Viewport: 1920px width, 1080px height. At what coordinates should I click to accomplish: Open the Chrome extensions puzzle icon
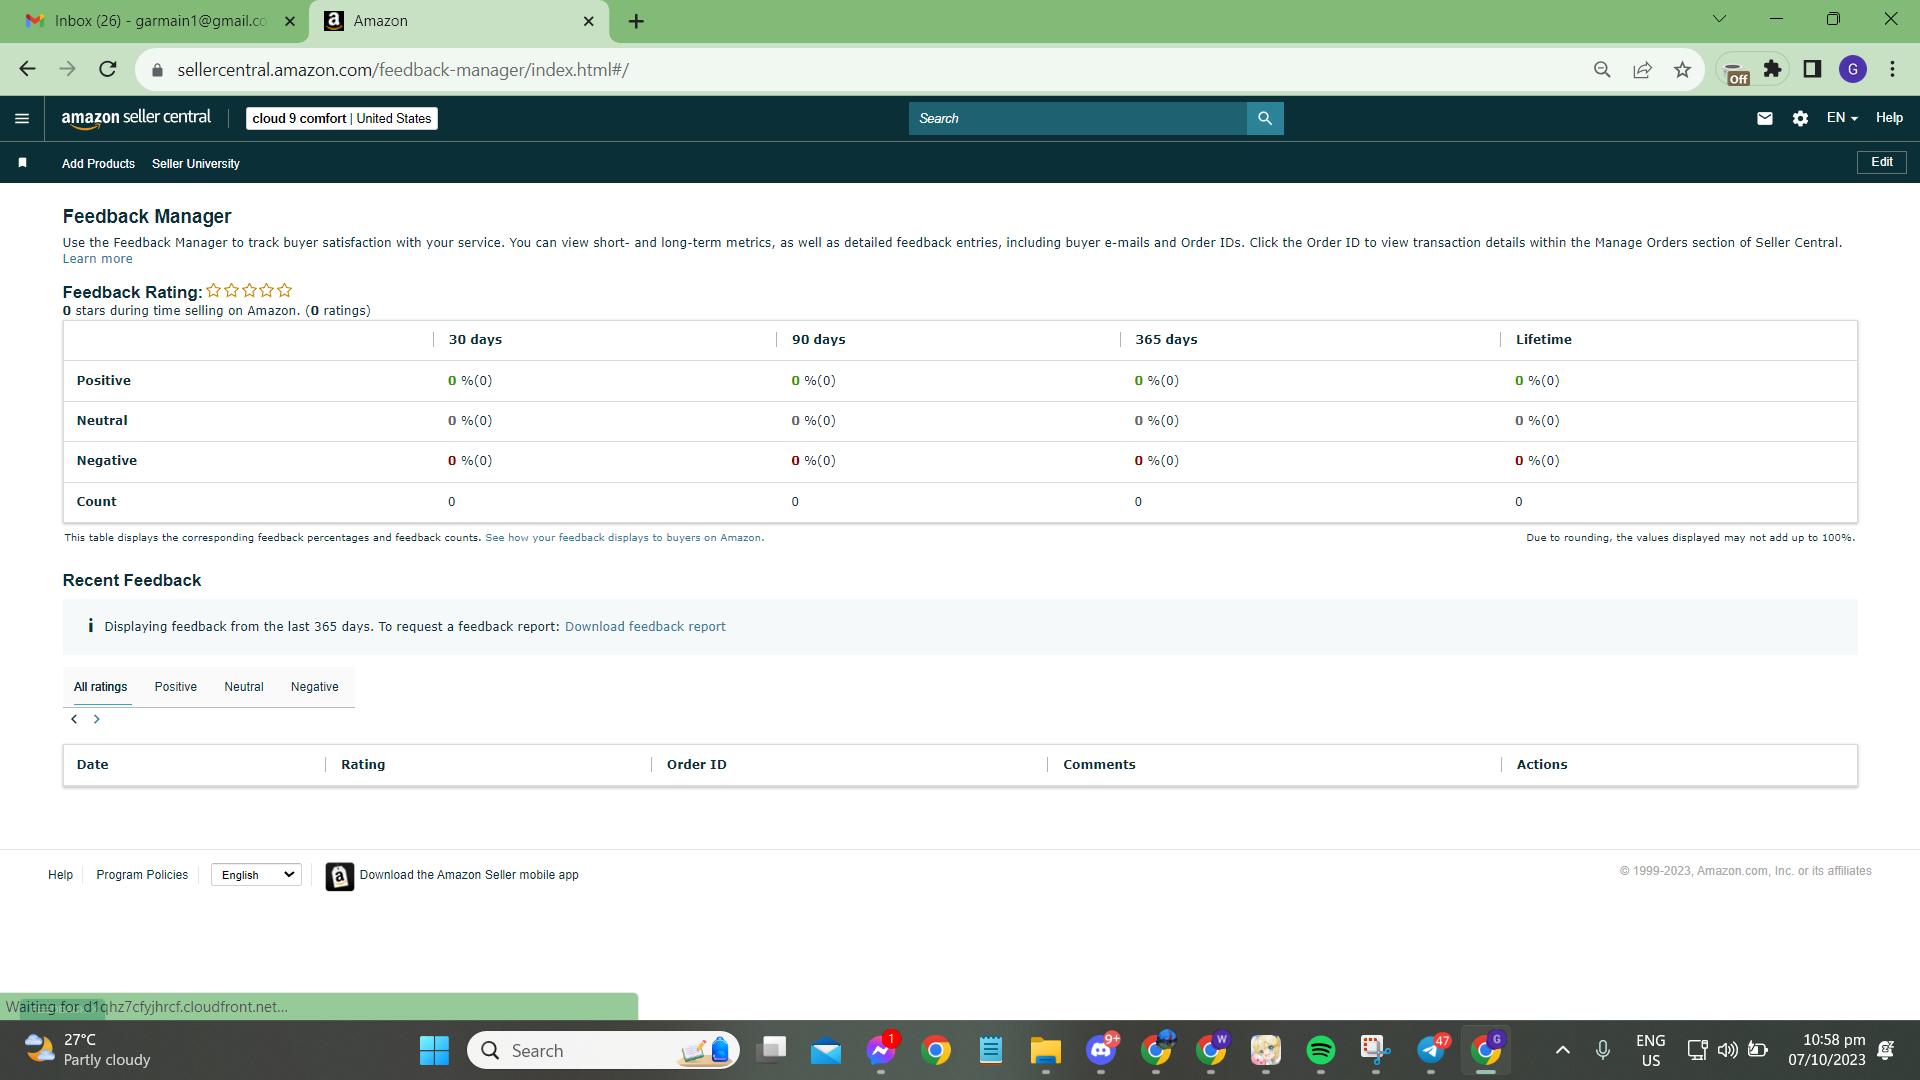[x=1772, y=69]
